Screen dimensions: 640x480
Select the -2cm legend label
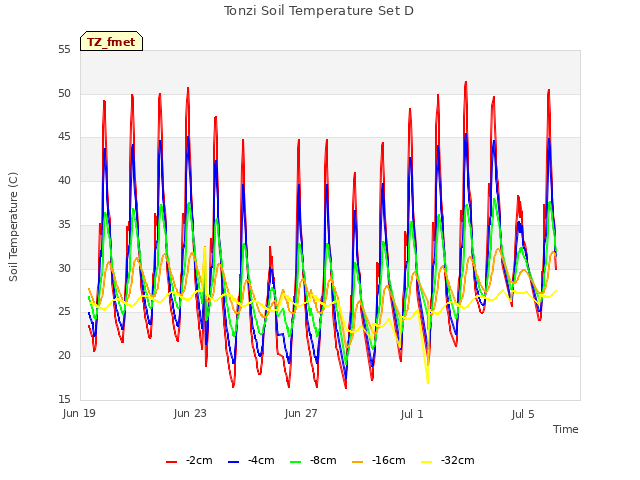pos(199,460)
